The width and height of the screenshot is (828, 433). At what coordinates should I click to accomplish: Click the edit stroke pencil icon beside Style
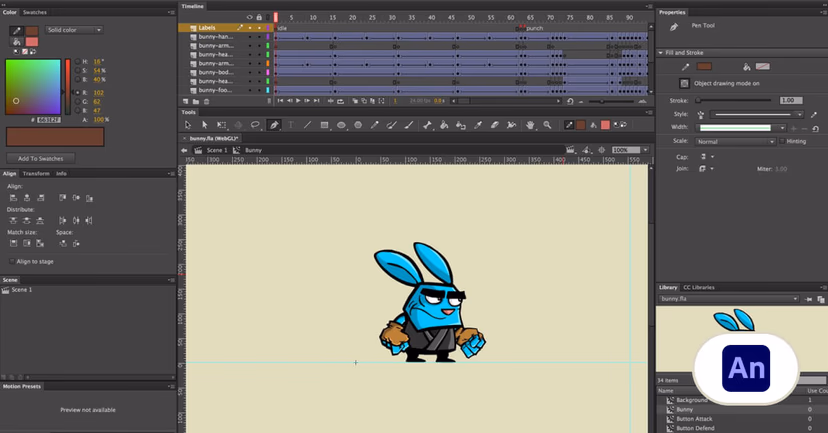coord(814,114)
